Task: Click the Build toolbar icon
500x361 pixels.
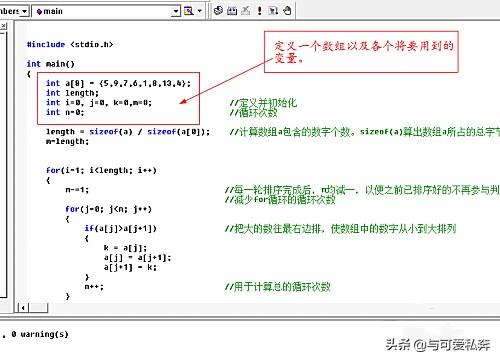Action: tap(232, 11)
